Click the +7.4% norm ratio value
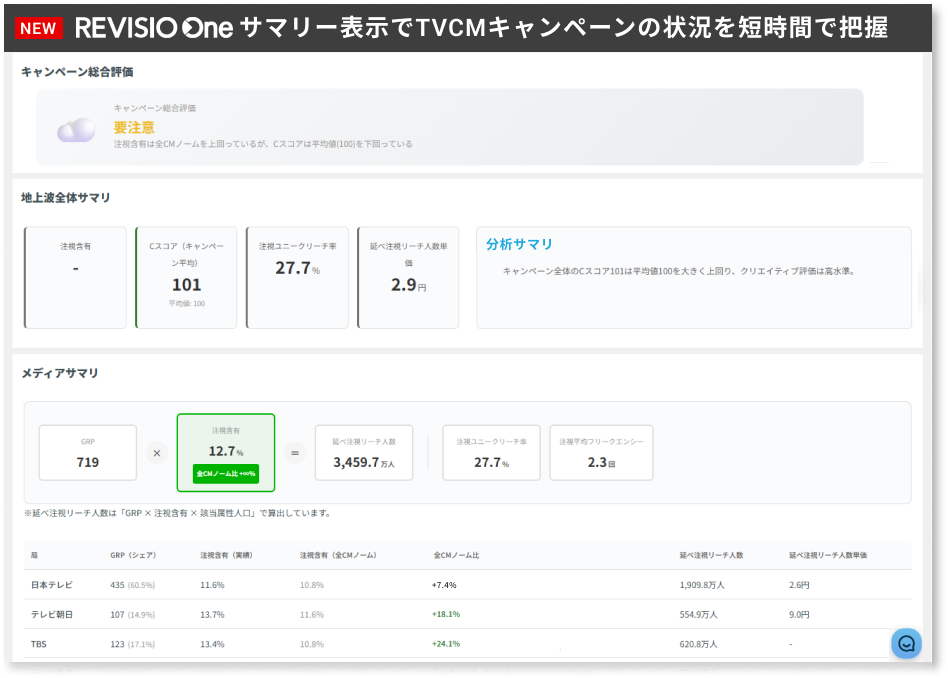Image resolution: width=948 pixels, height=678 pixels. tap(444, 585)
